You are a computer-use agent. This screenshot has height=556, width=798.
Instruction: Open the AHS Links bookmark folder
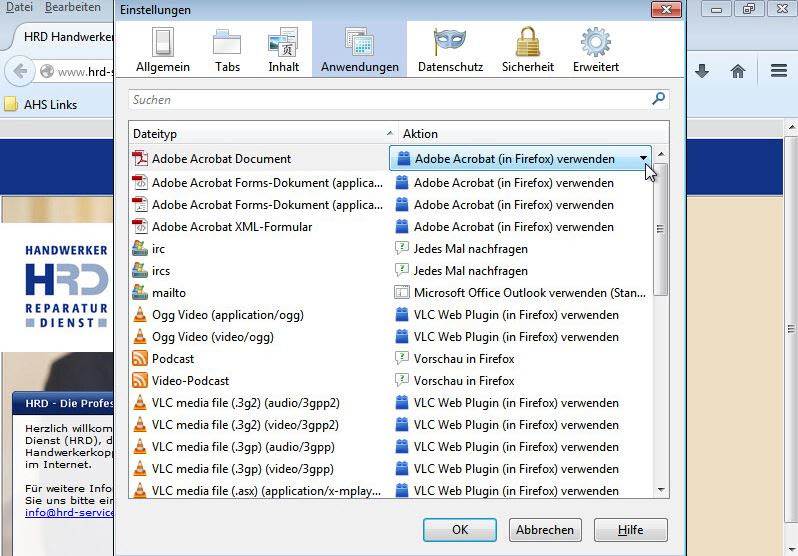(x=41, y=104)
